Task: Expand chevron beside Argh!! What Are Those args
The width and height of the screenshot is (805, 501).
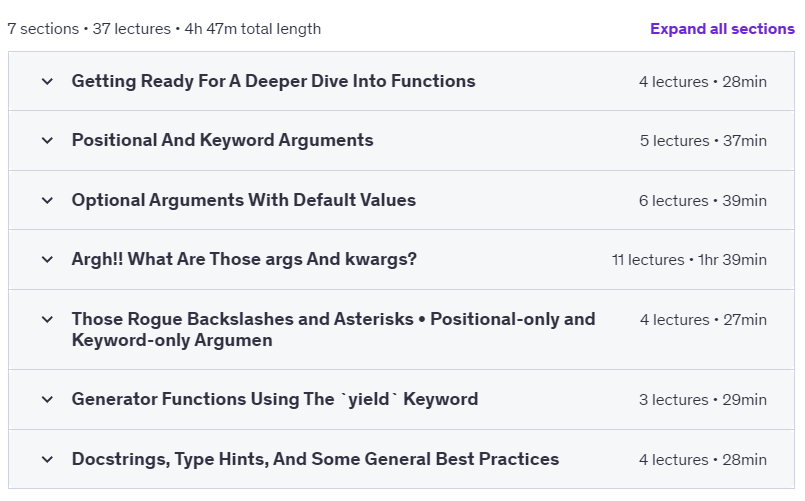Action: point(47,259)
